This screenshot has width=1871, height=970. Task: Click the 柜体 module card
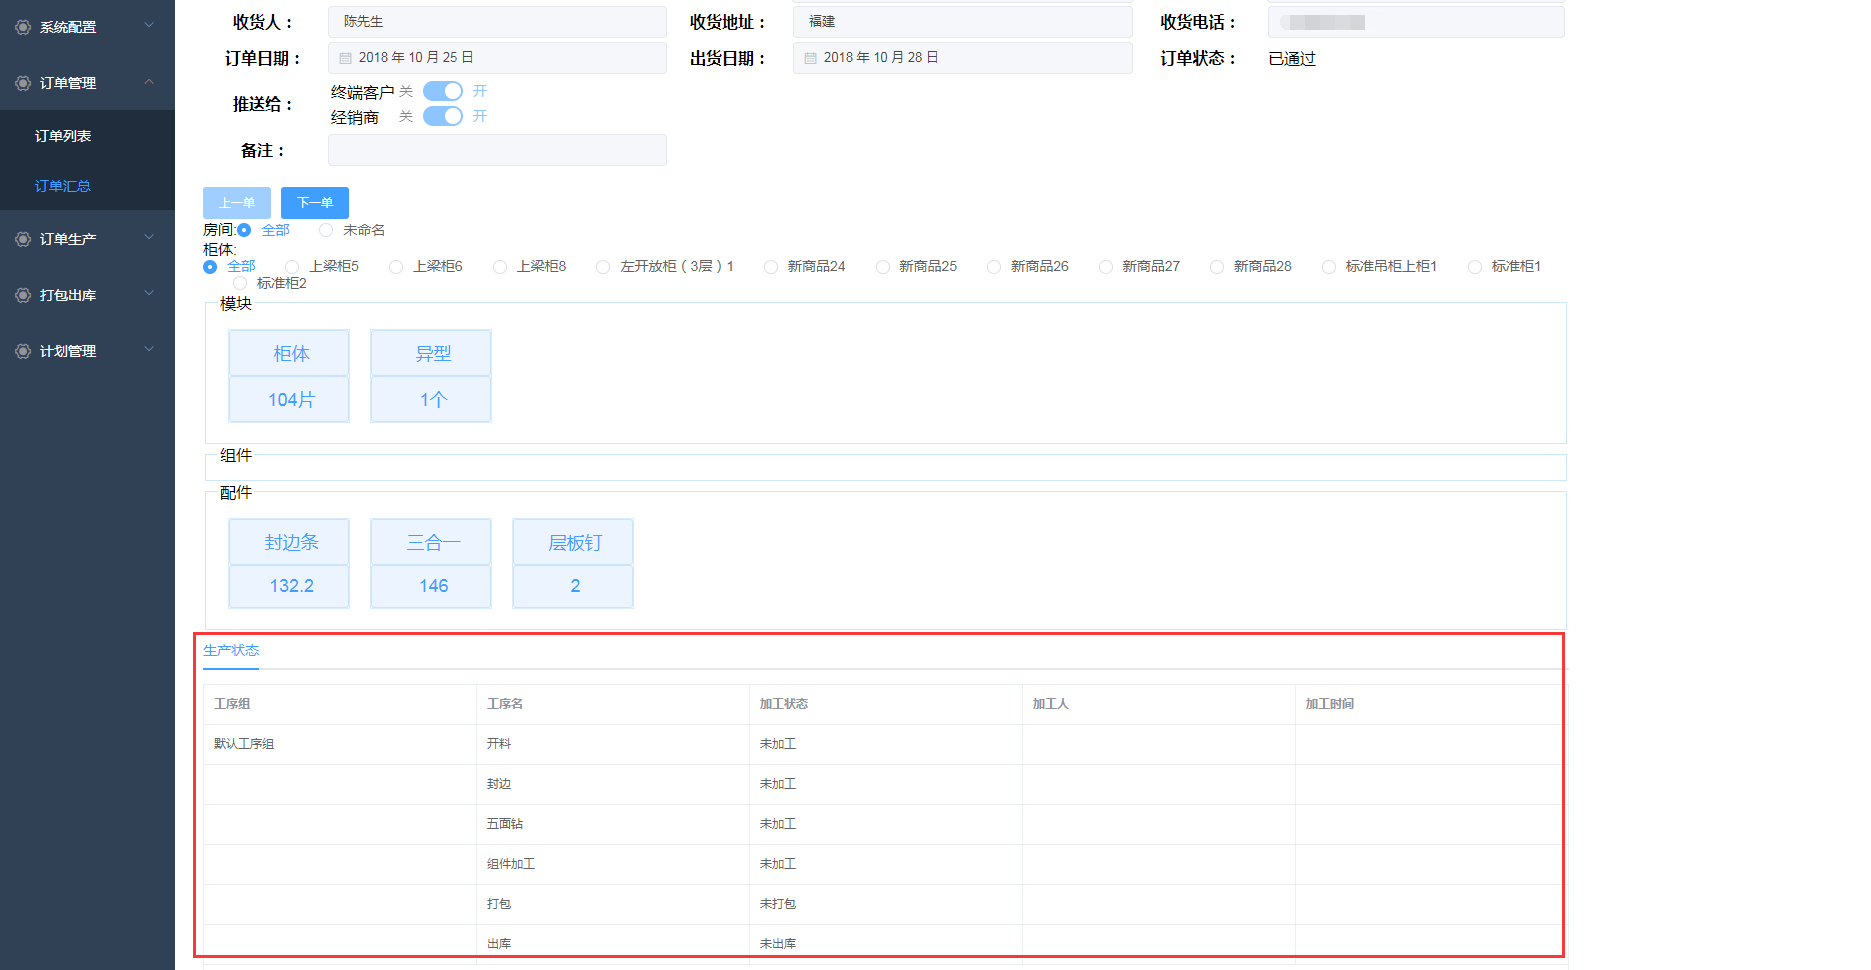click(x=289, y=375)
